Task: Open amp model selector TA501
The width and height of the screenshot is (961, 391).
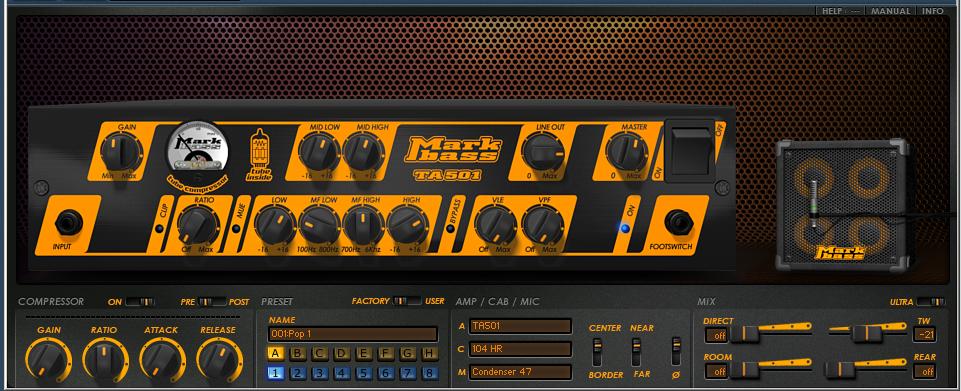Action: click(x=520, y=326)
